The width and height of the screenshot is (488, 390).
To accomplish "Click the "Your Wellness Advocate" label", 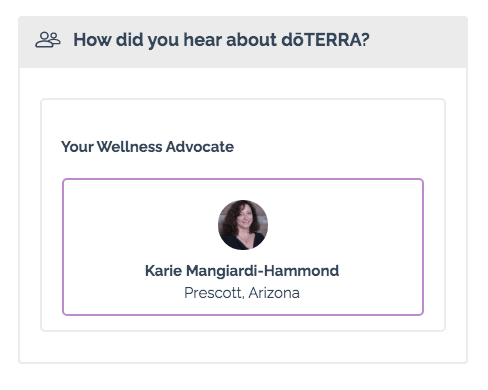I will tap(147, 147).
